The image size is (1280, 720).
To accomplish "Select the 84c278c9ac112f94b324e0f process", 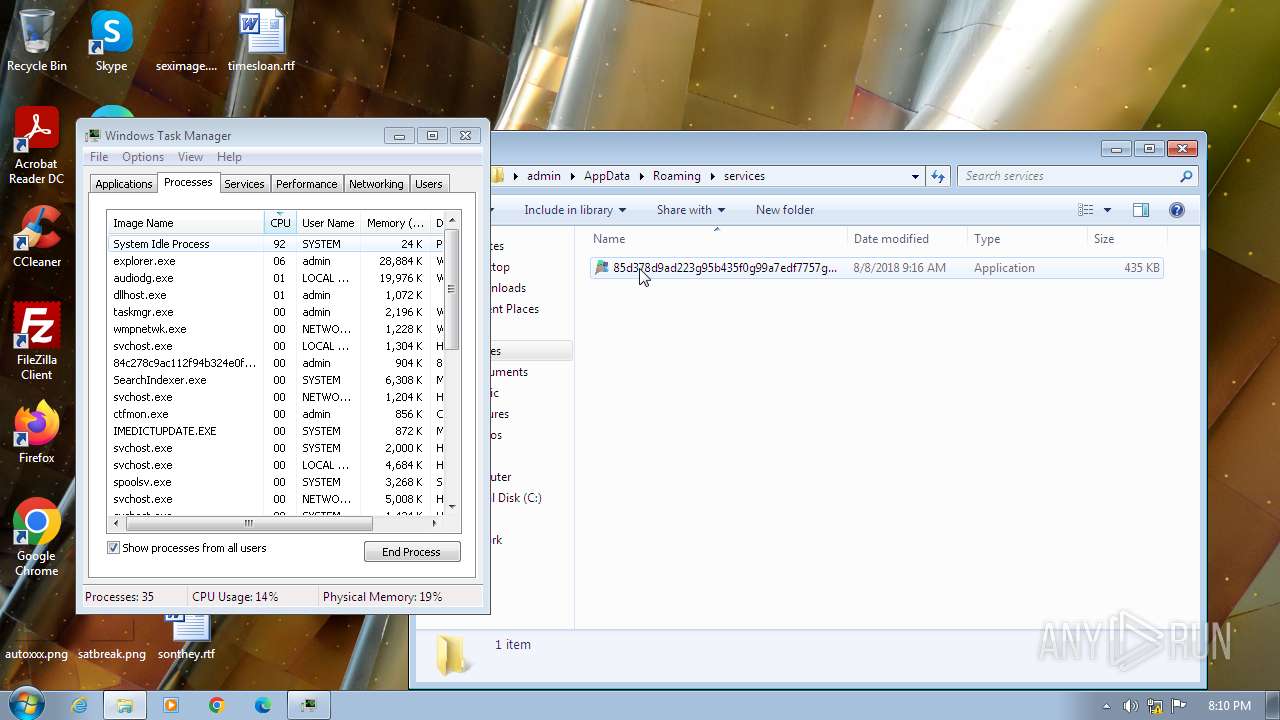I will (x=276, y=363).
